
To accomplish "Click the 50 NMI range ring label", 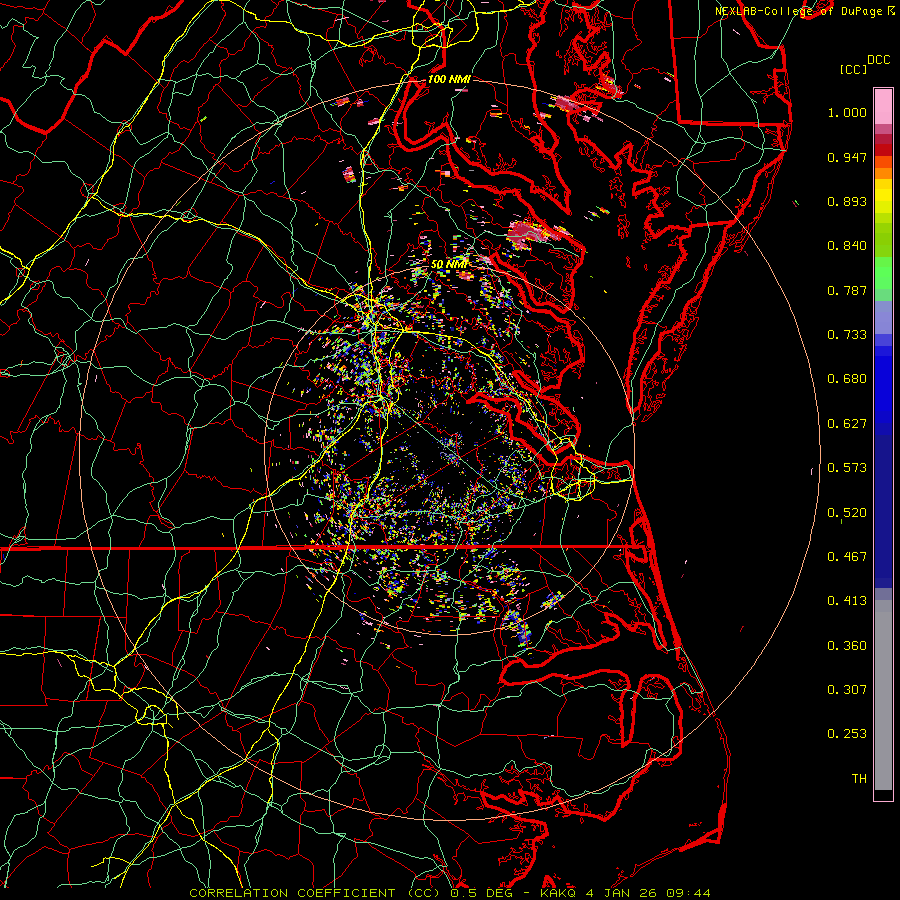I will tap(449, 265).
